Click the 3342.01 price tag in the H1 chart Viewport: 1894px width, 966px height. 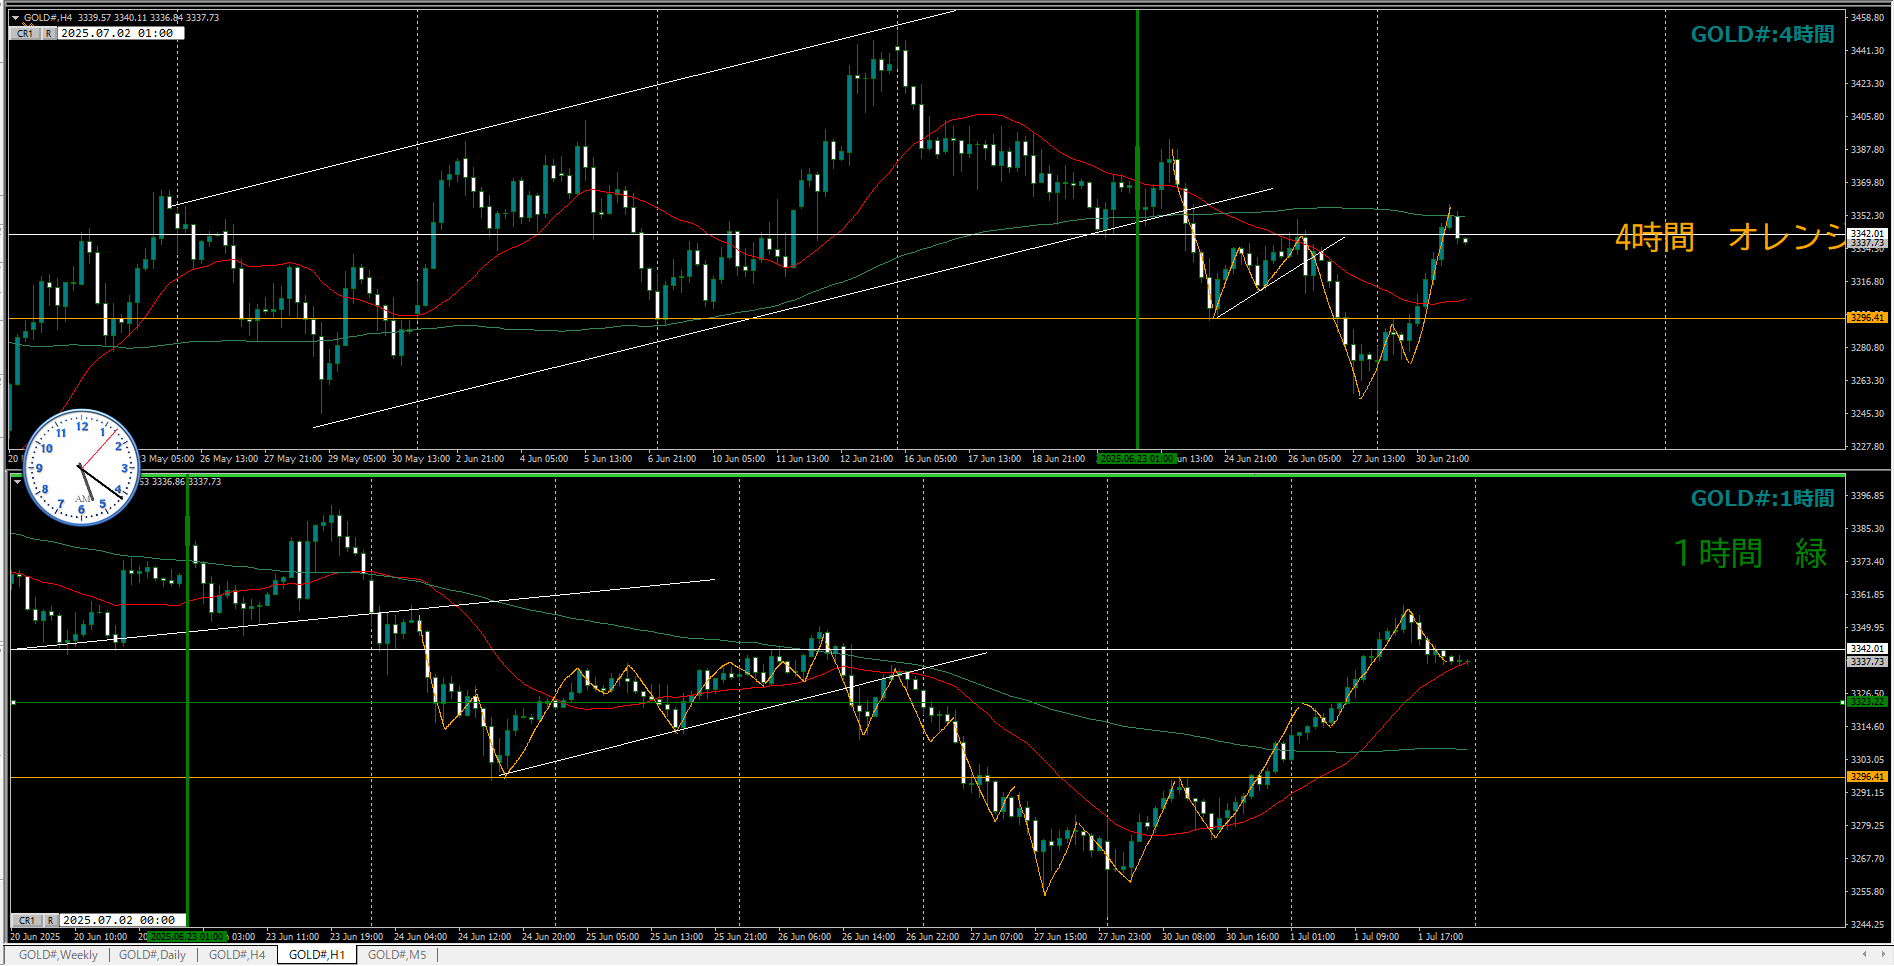pos(1866,649)
